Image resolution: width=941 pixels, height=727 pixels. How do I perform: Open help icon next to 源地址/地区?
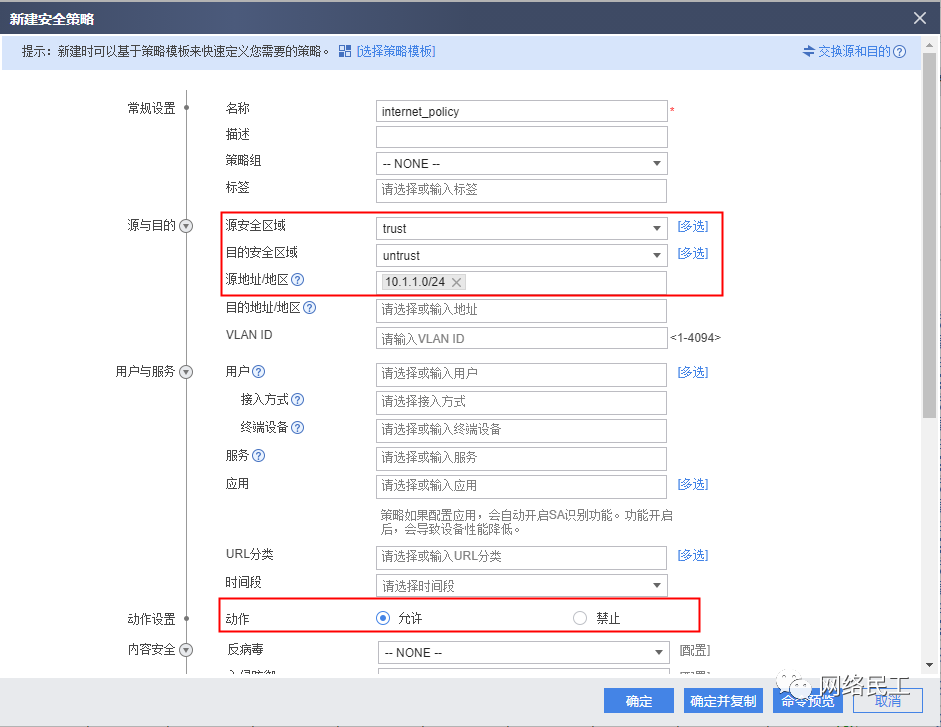pyautogui.click(x=297, y=279)
